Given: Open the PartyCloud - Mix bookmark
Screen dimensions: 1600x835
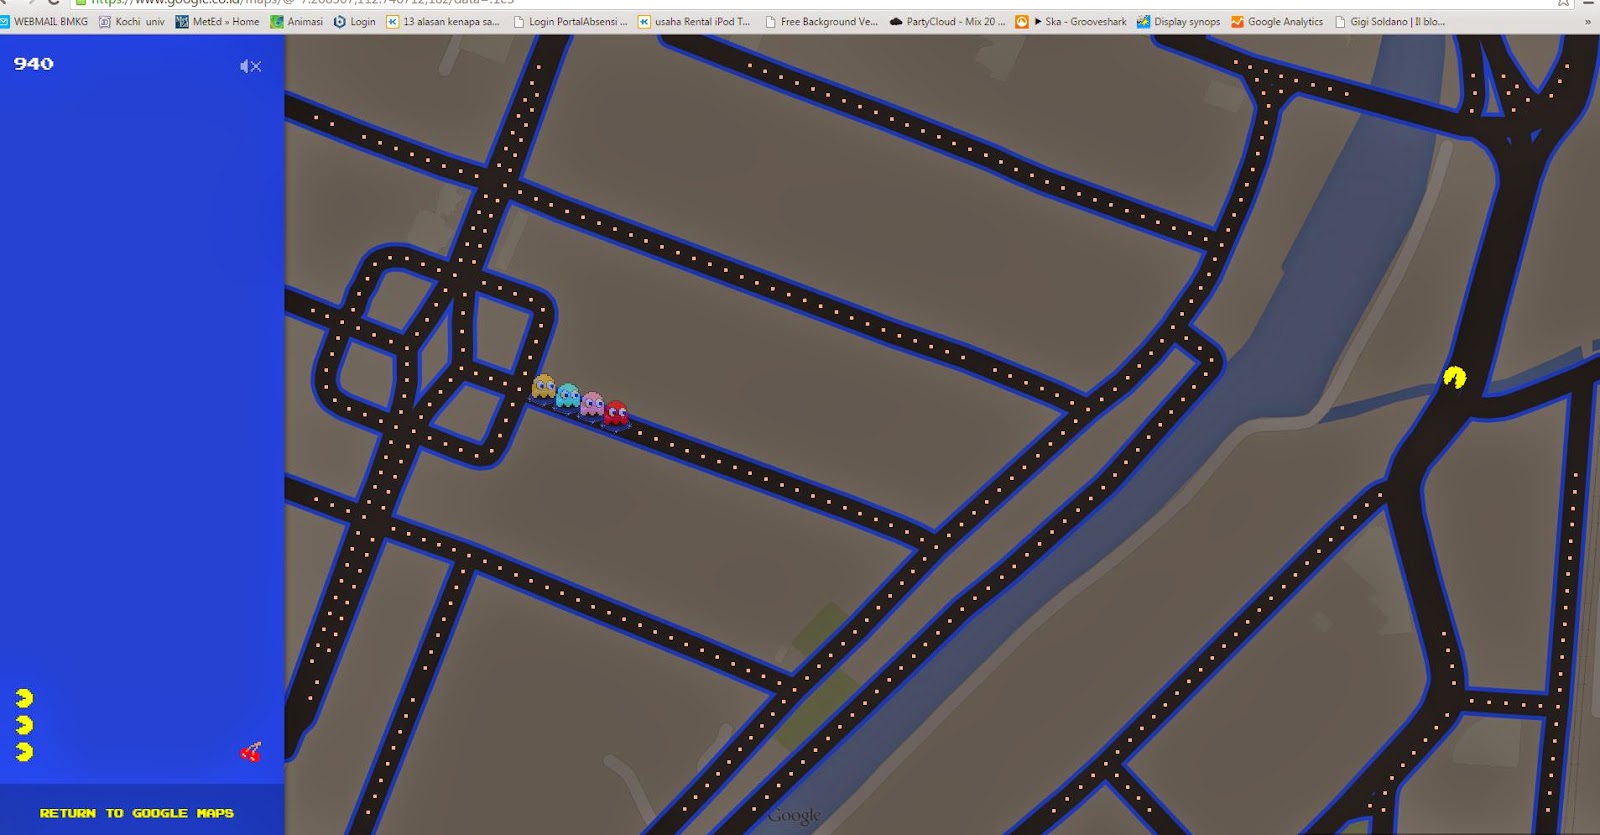Looking at the screenshot, I should pyautogui.click(x=947, y=21).
